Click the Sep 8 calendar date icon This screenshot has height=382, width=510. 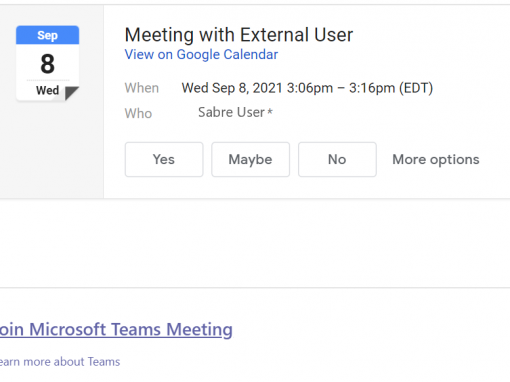pos(47,63)
